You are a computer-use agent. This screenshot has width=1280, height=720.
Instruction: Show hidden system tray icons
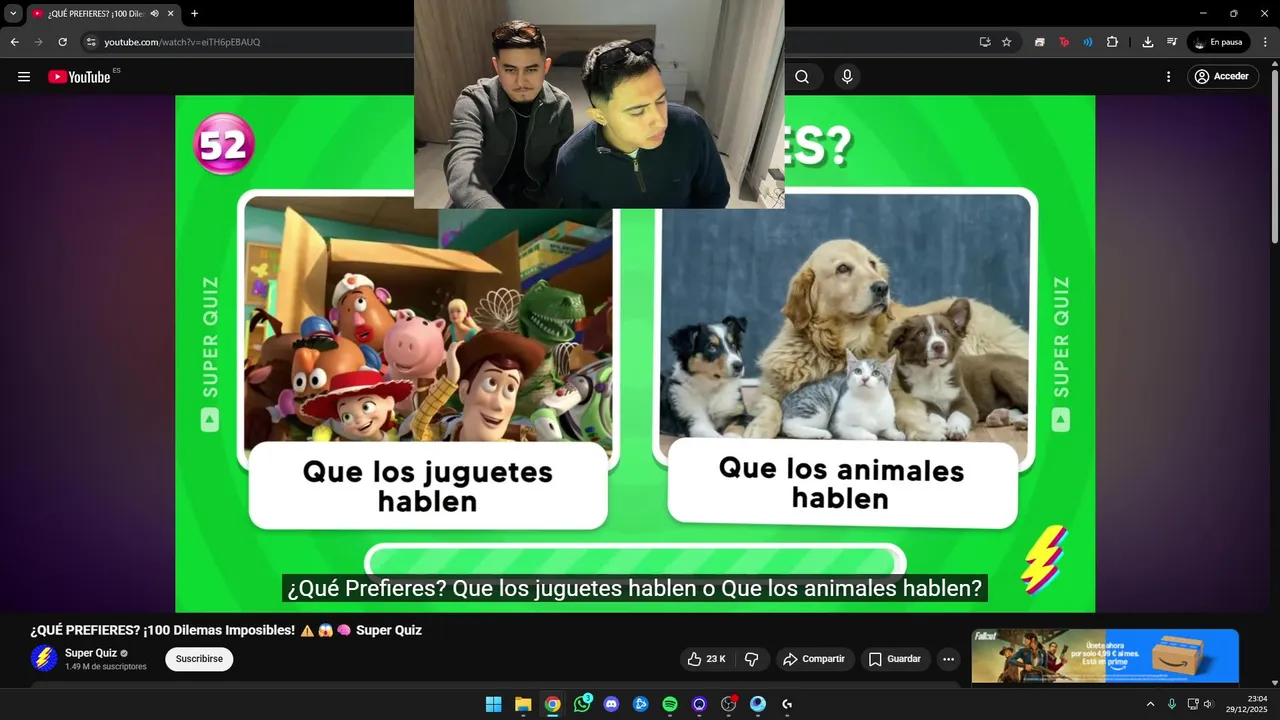pos(1150,704)
